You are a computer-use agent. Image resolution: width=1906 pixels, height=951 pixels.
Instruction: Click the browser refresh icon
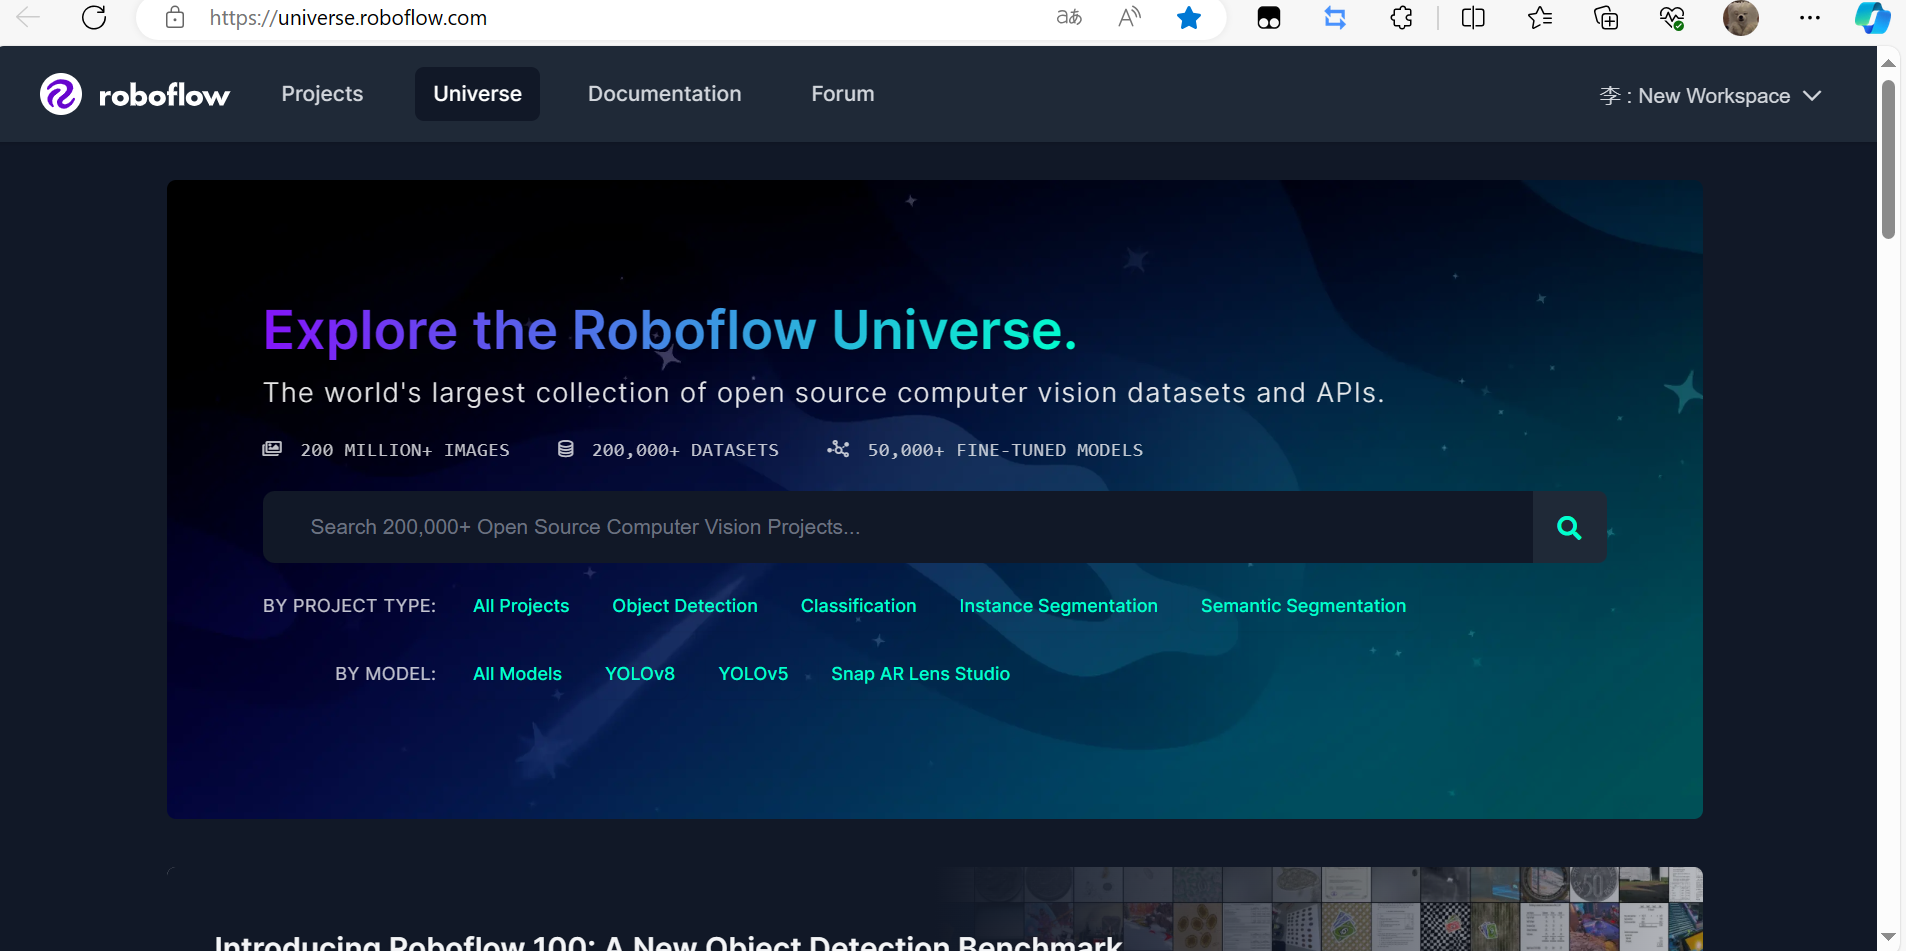[x=94, y=18]
